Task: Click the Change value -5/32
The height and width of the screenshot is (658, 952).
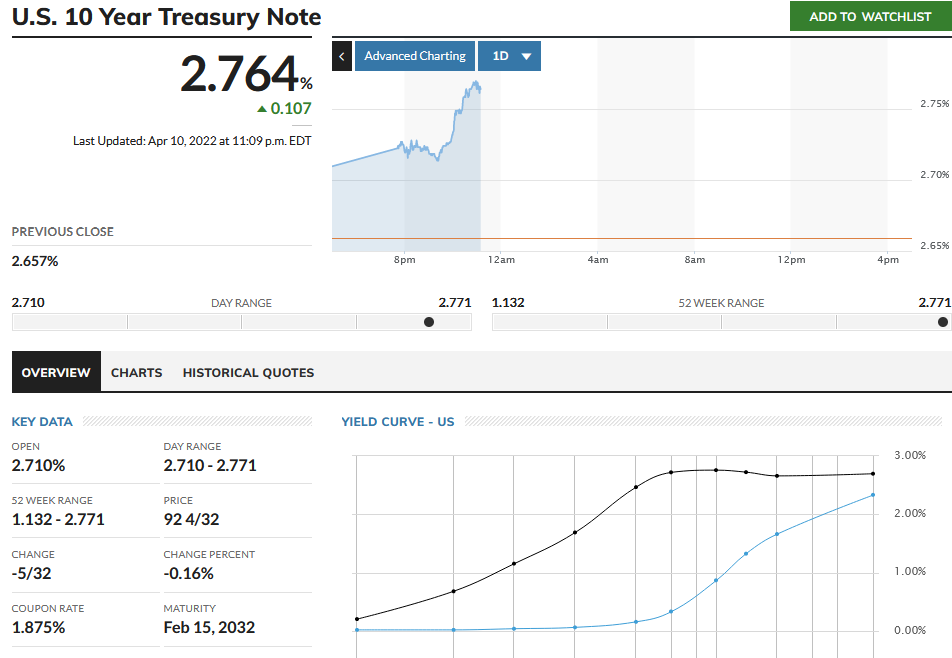Action: point(32,574)
